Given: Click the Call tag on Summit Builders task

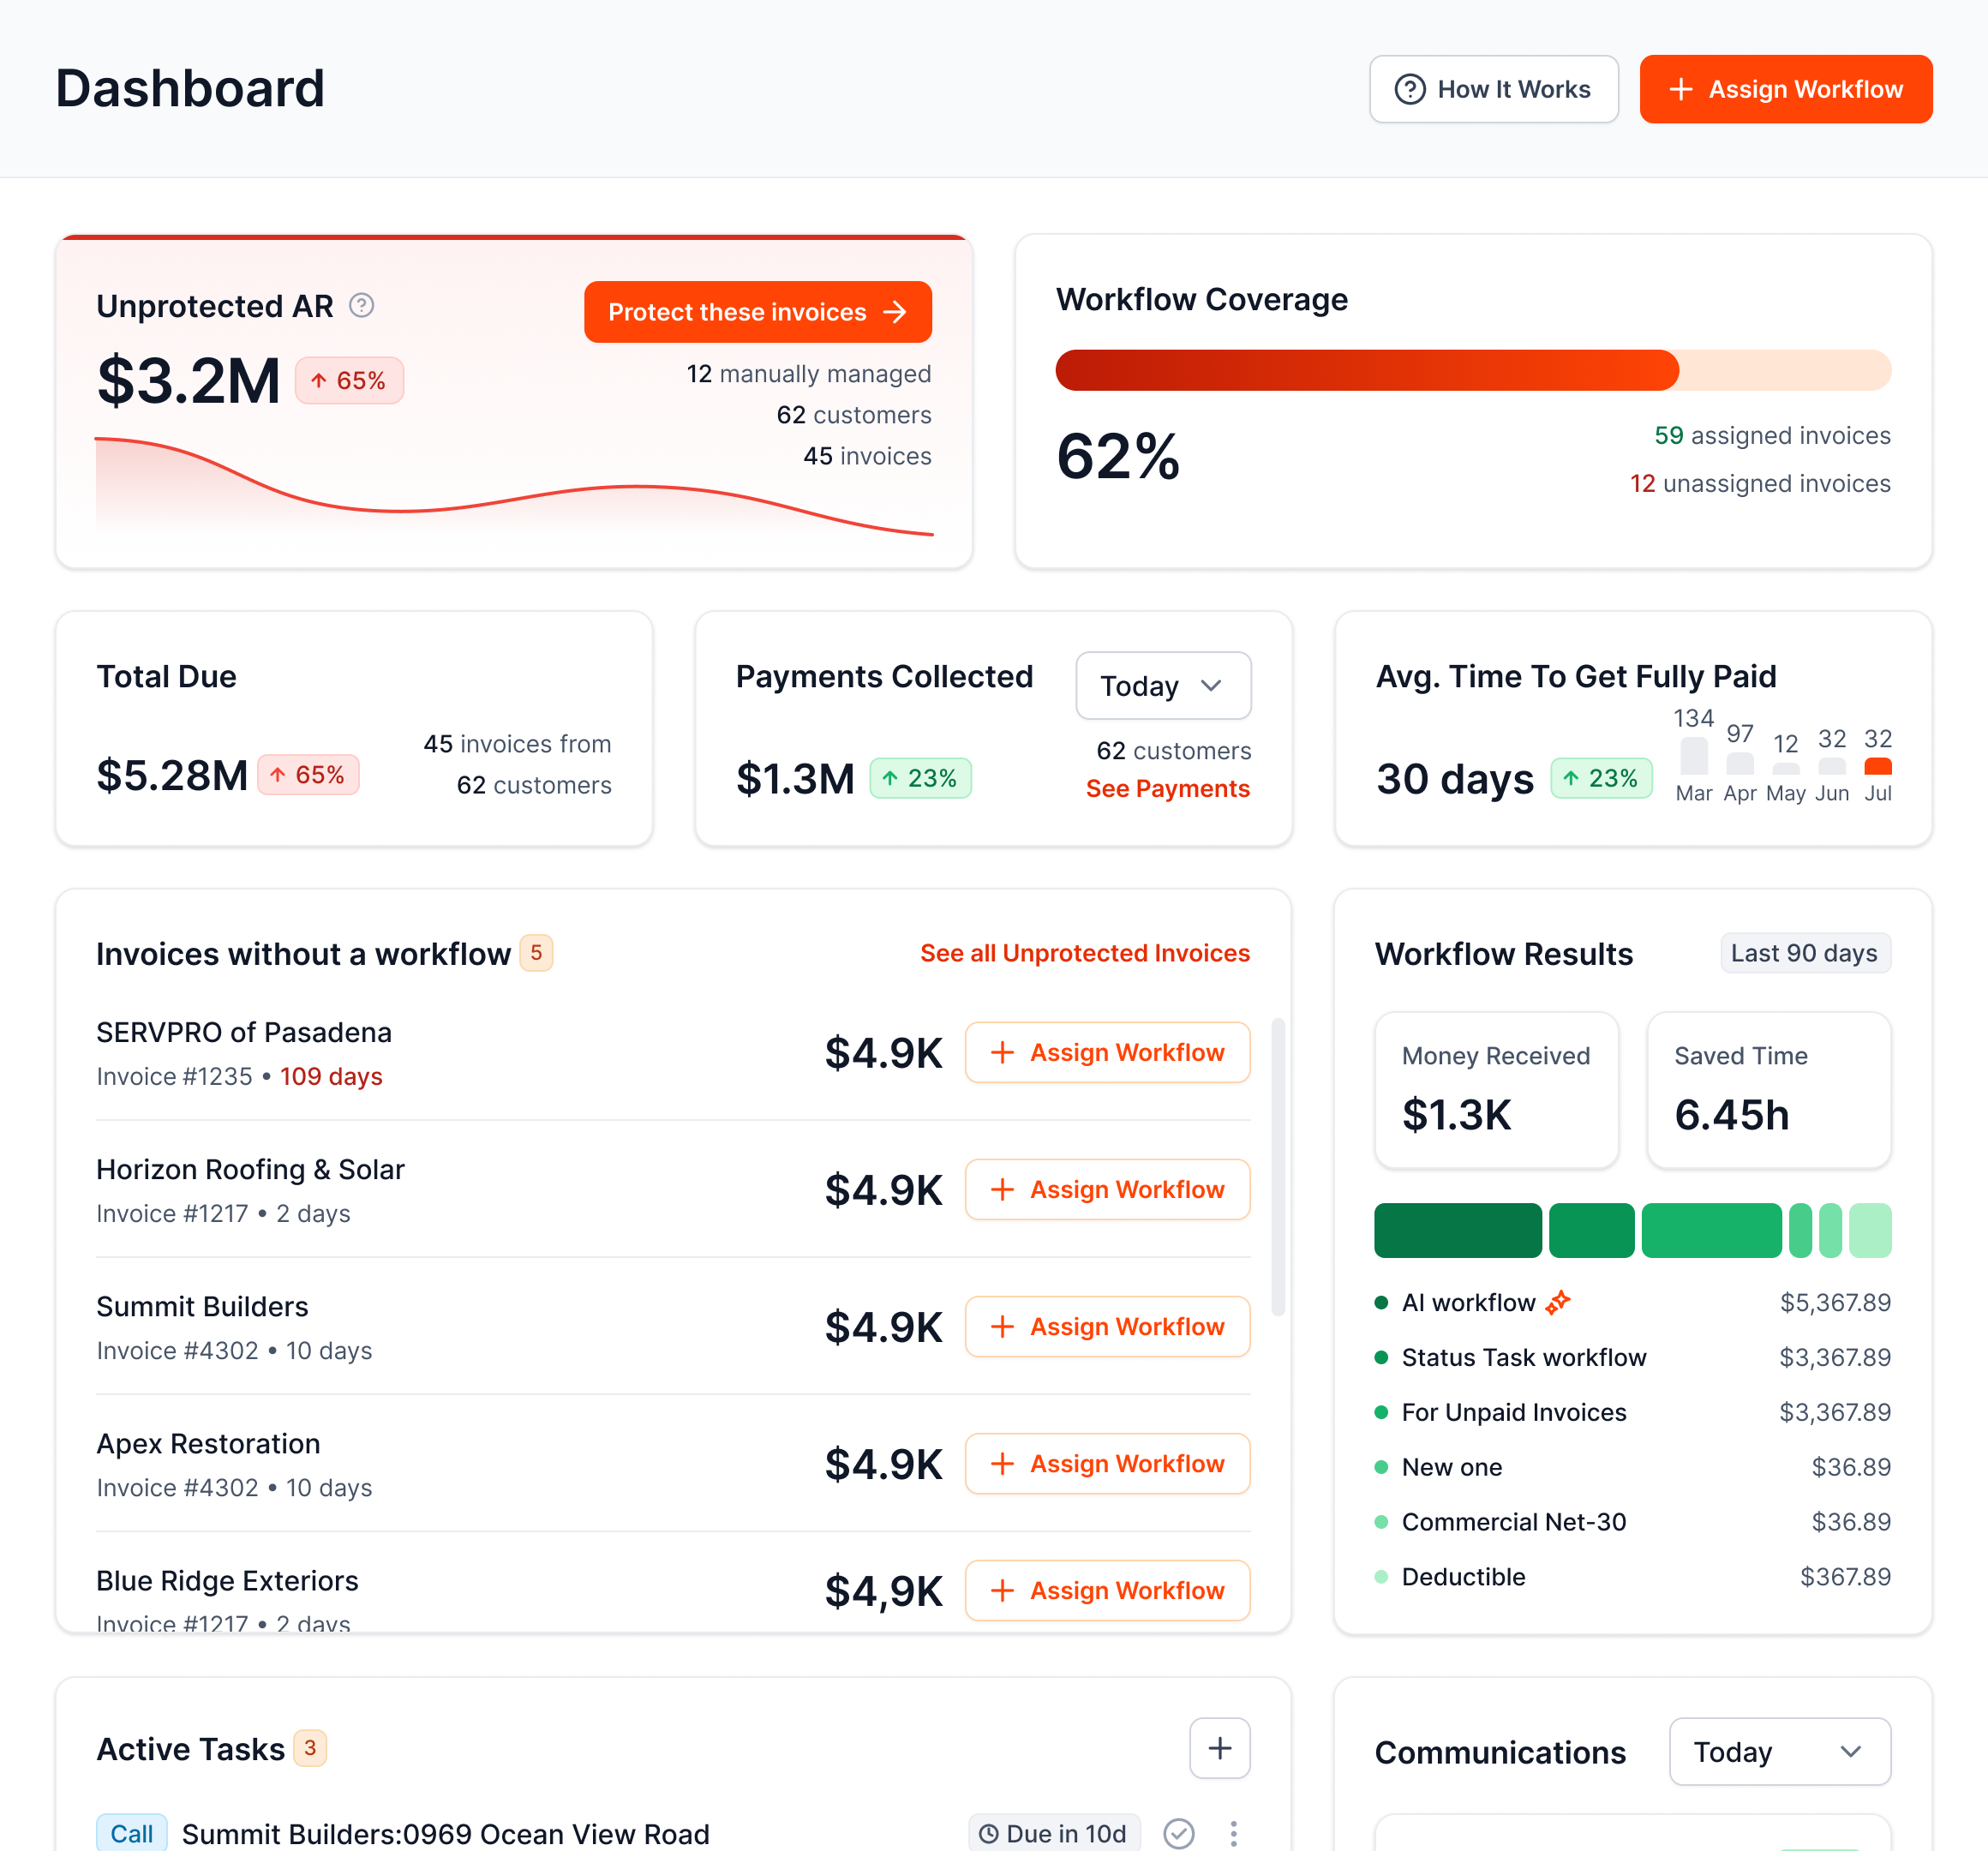Looking at the screenshot, I should [x=131, y=1833].
